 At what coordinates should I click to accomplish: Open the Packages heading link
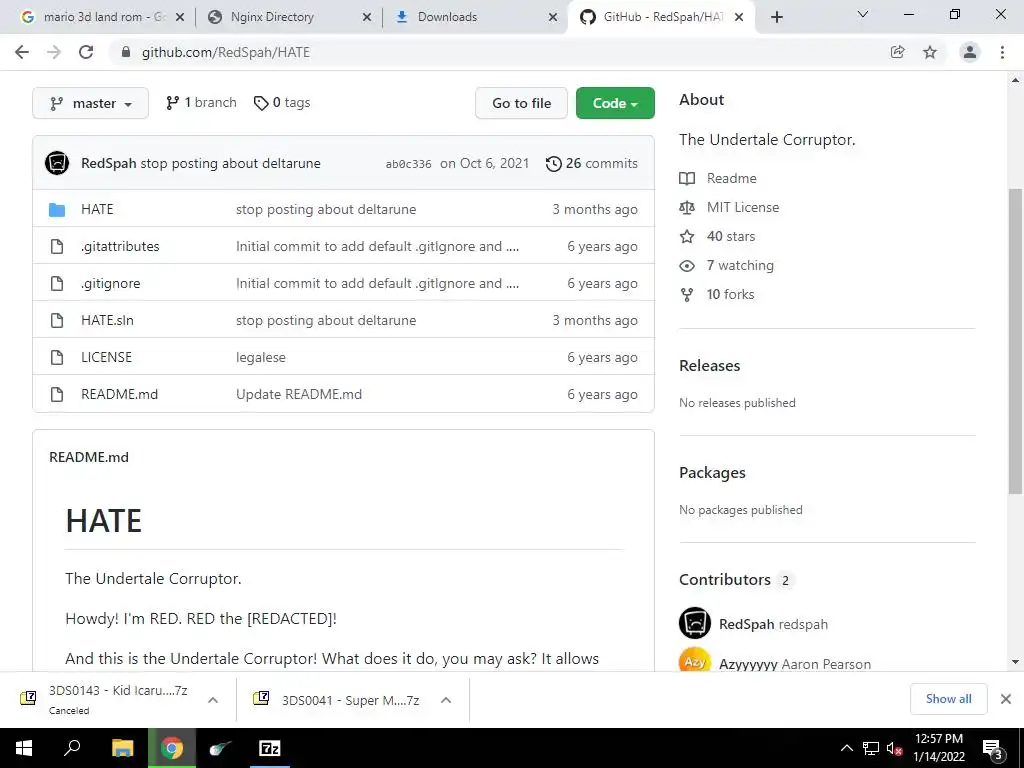point(712,473)
